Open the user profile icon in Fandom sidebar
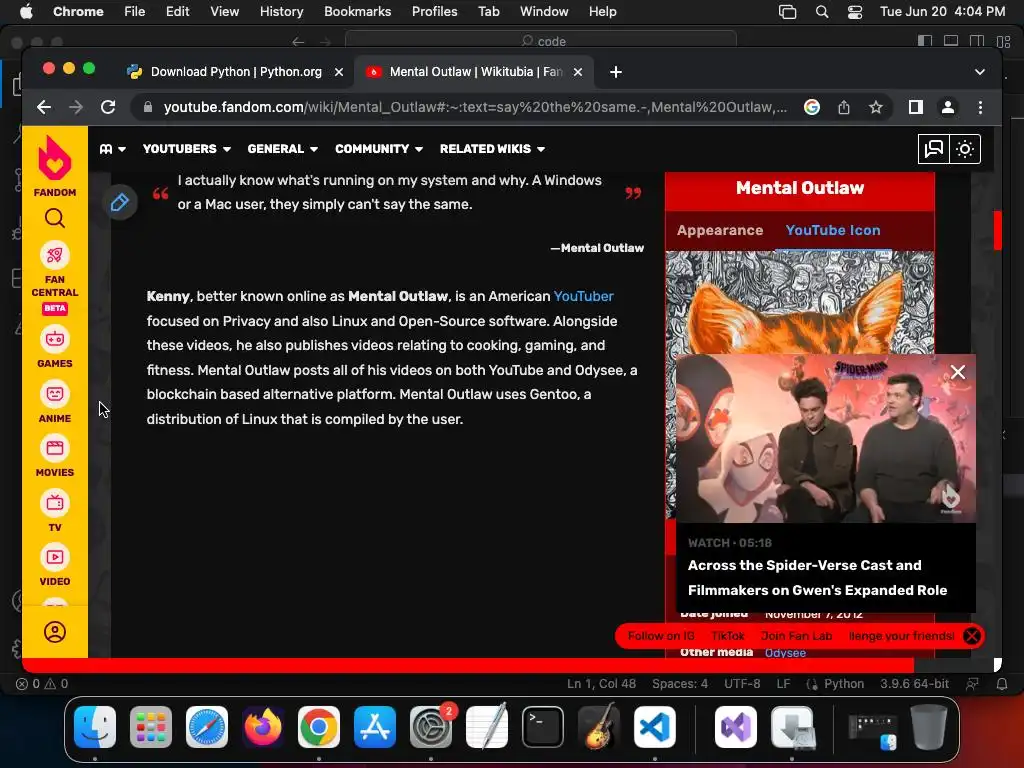Screen dimensions: 1024x768 55,632
